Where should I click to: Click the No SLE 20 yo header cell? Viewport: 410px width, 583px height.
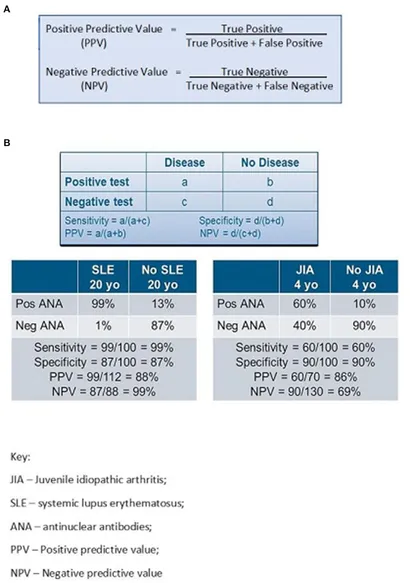point(162,277)
